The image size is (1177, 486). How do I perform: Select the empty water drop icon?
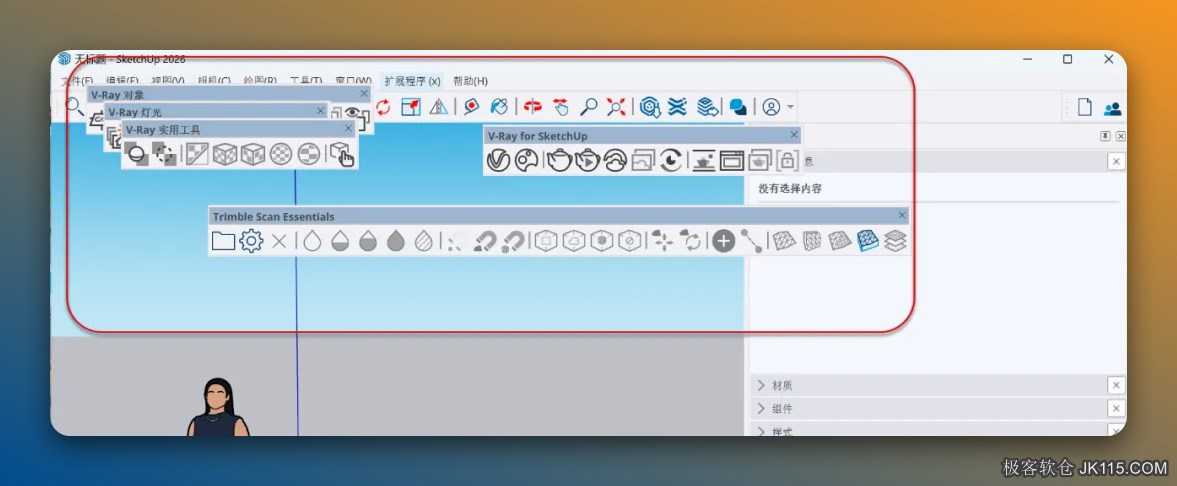(313, 241)
